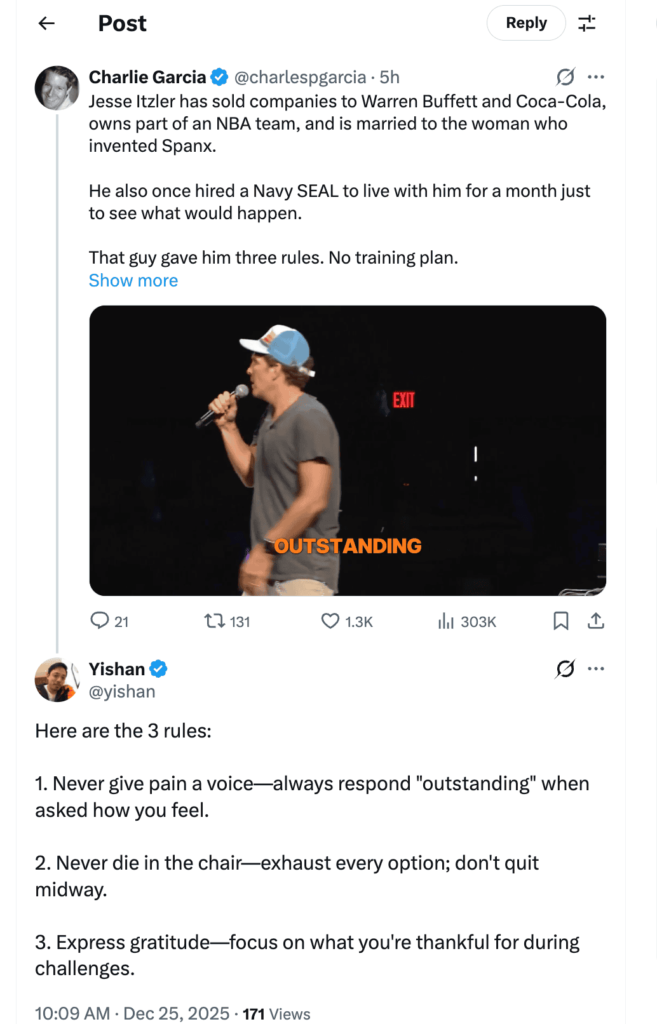Share Charlie Garcia's post
This screenshot has height=1024, width=657.
click(x=595, y=621)
